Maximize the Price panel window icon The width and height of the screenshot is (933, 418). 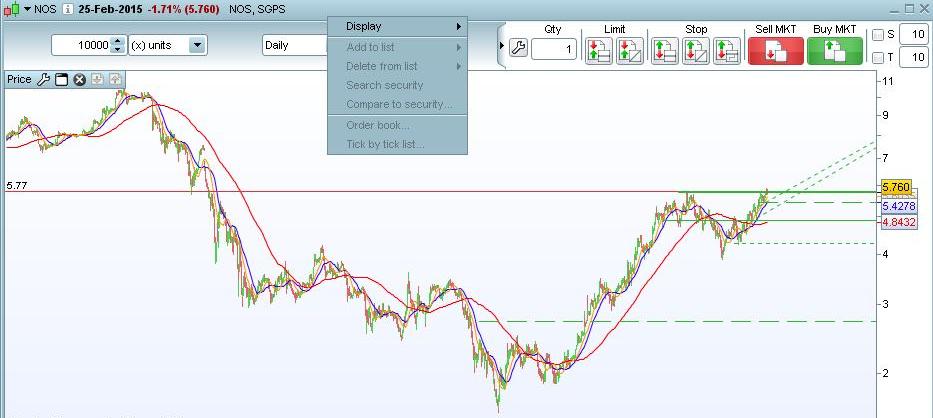(x=61, y=79)
